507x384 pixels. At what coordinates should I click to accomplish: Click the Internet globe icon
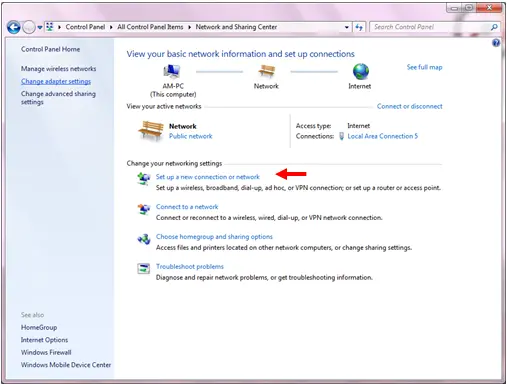[361, 71]
